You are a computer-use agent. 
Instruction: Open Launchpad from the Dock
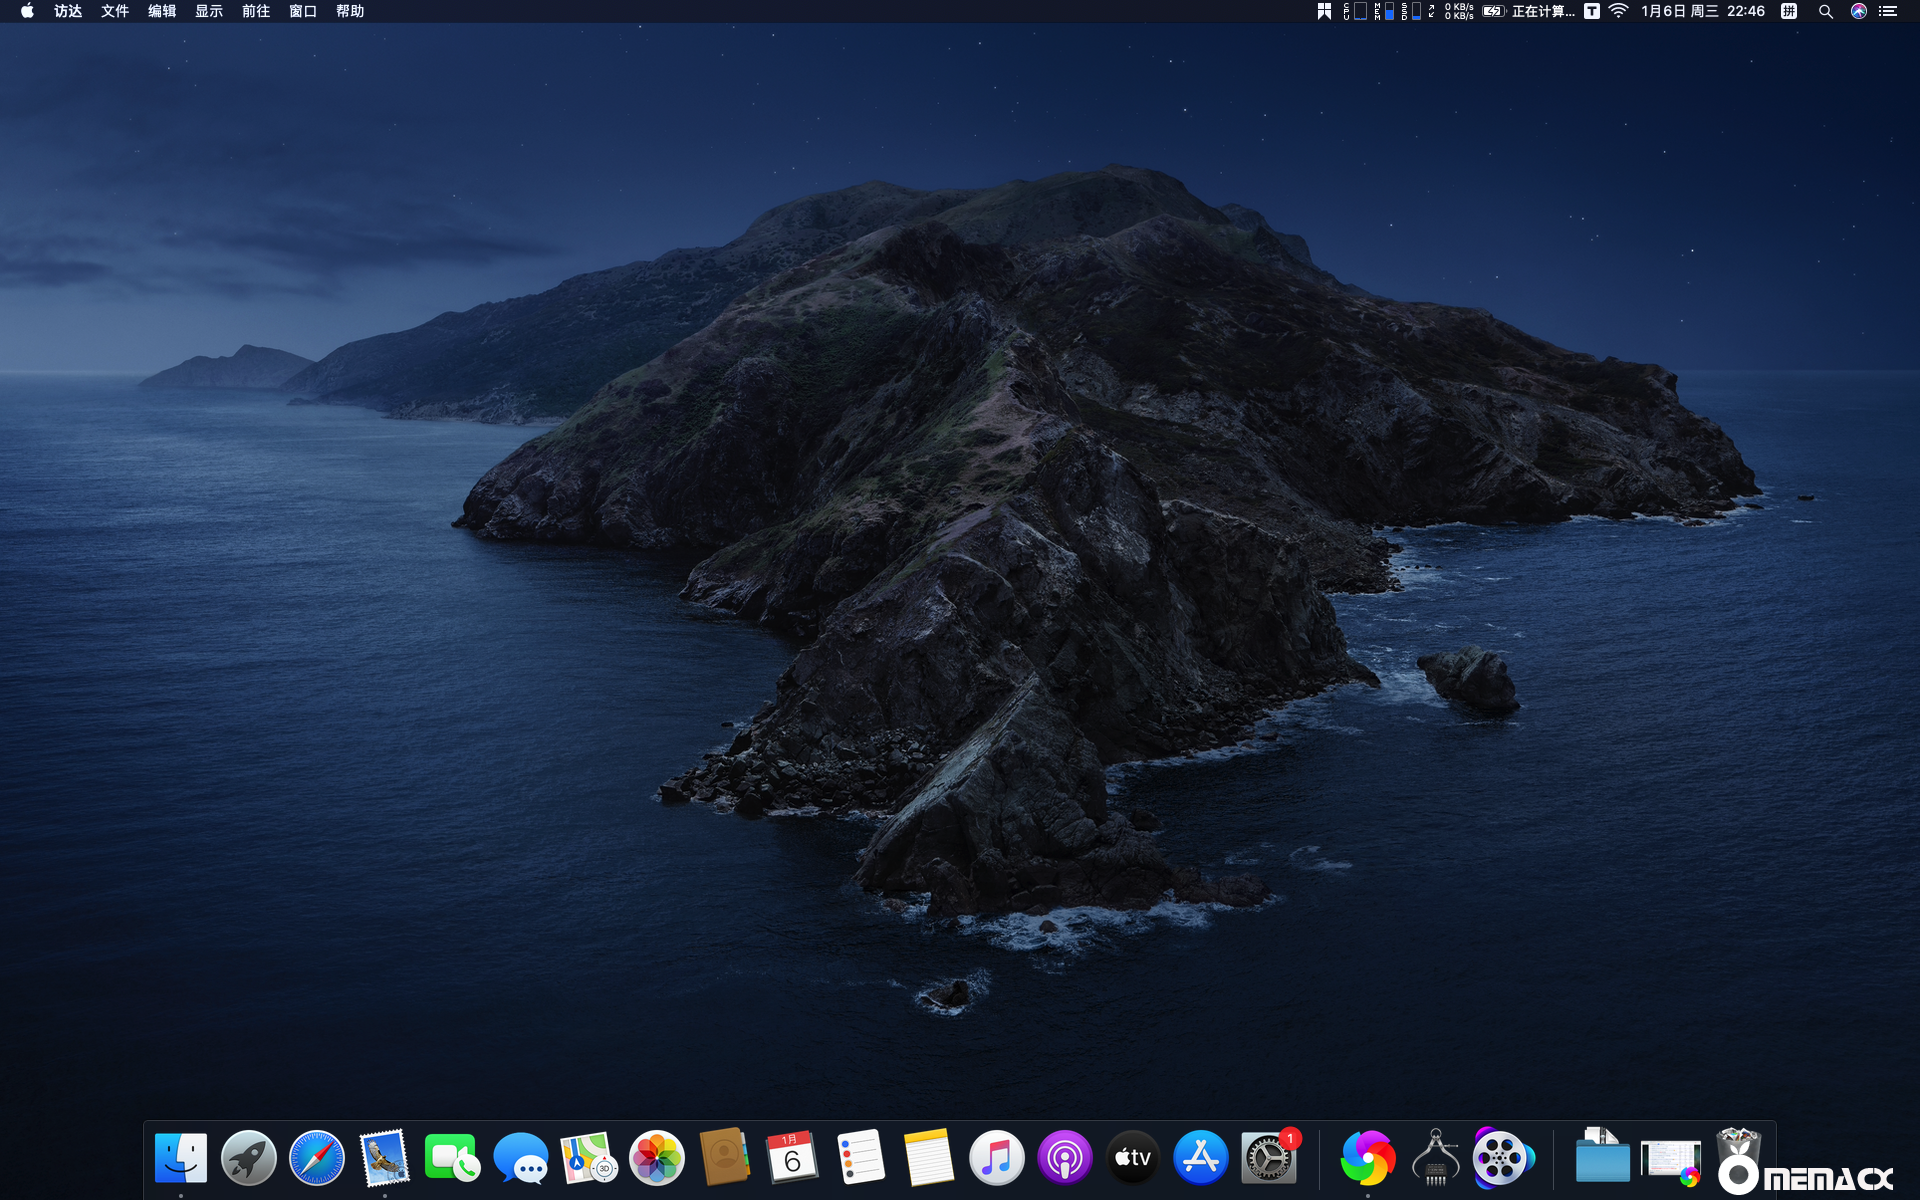coord(249,1157)
